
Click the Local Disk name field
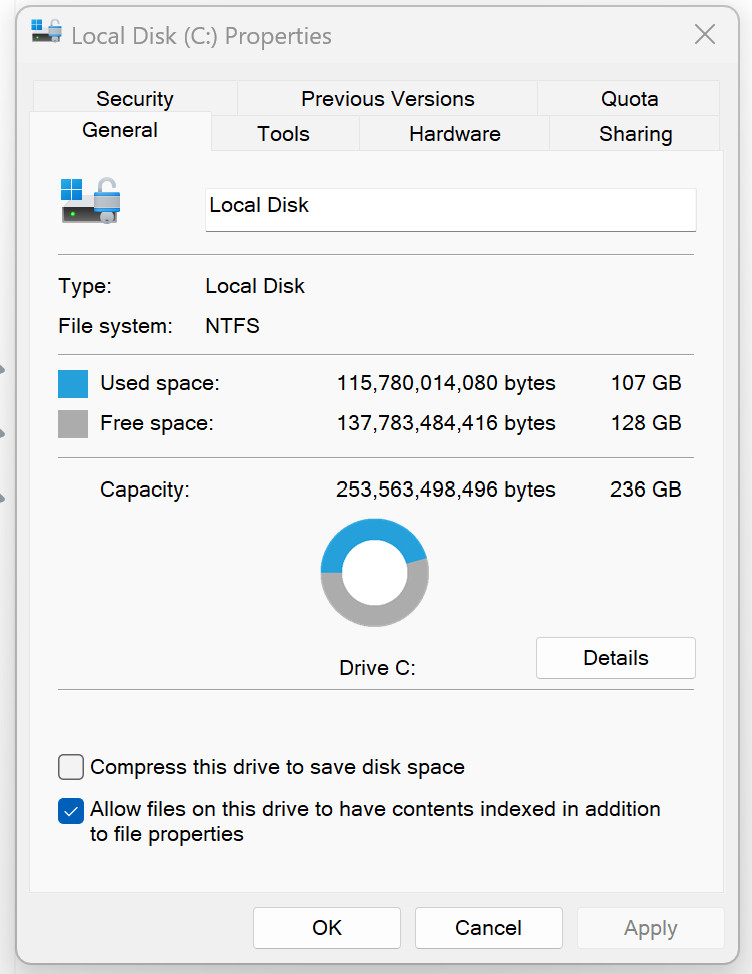[x=450, y=209]
